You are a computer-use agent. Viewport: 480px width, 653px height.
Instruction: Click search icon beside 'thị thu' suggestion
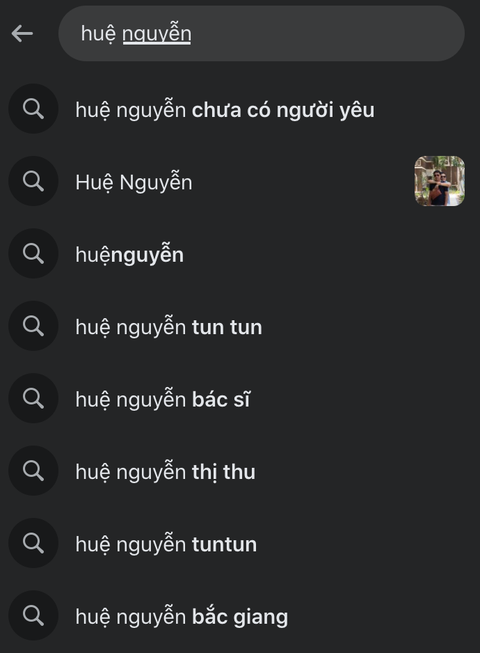(33, 471)
